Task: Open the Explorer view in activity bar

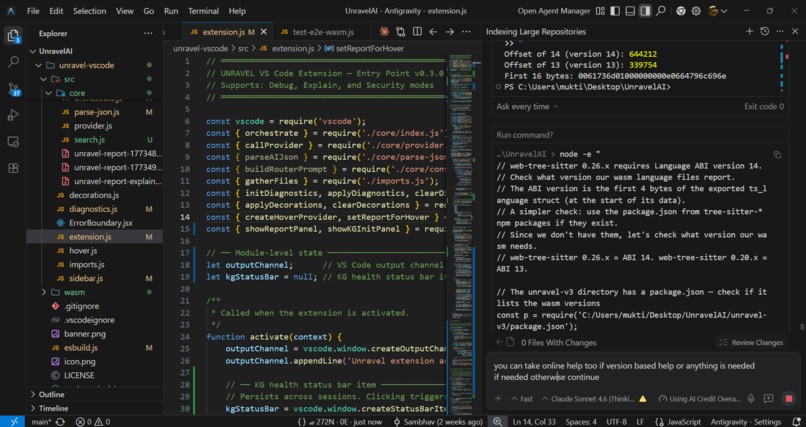Action: click(x=13, y=35)
